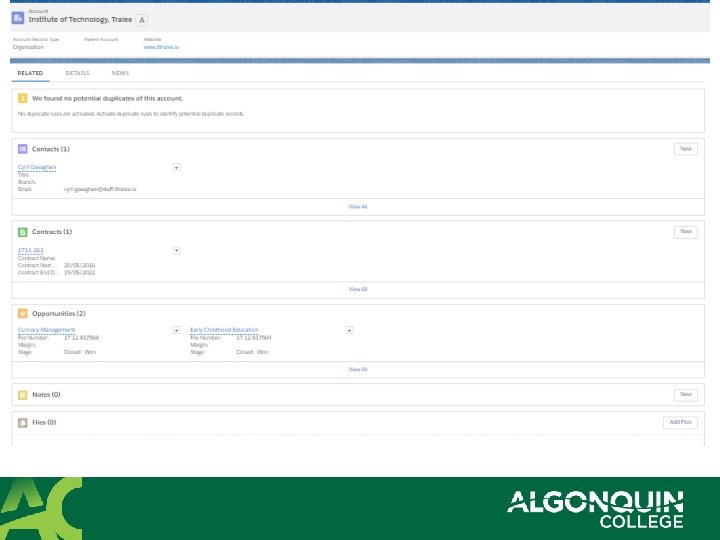
Task: Click View All under Opportunities
Action: (x=358, y=370)
